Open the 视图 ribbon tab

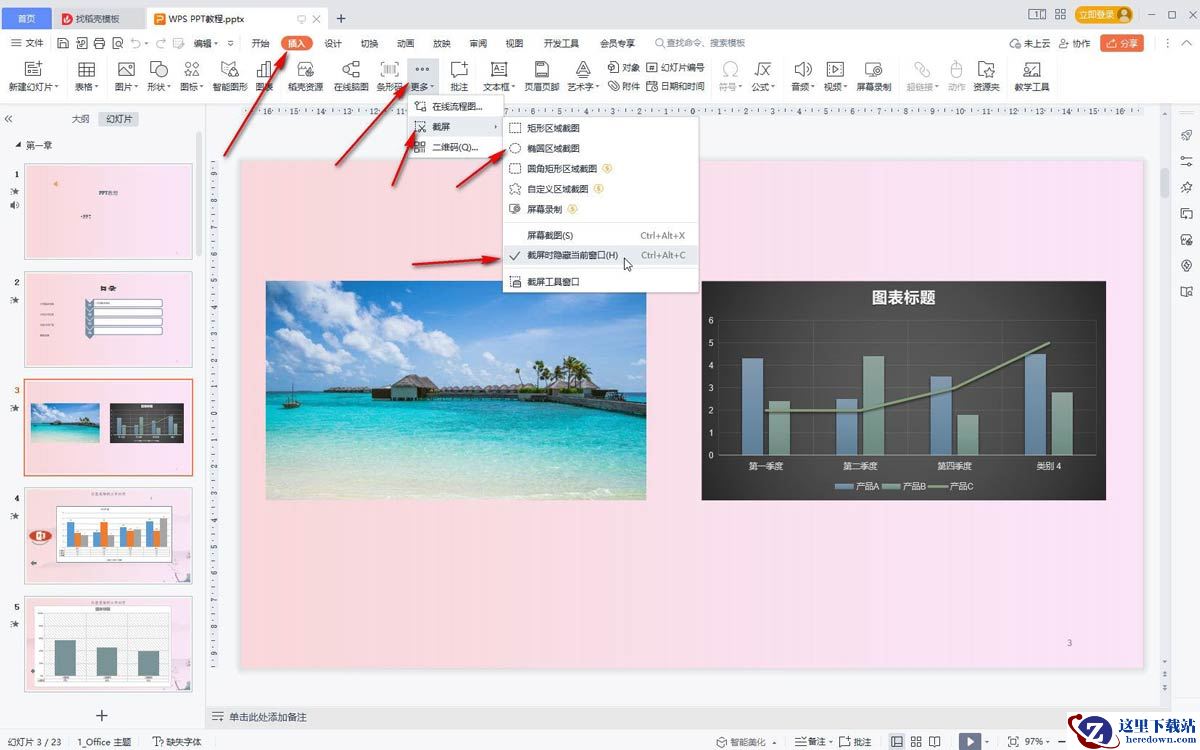pyautogui.click(x=514, y=43)
